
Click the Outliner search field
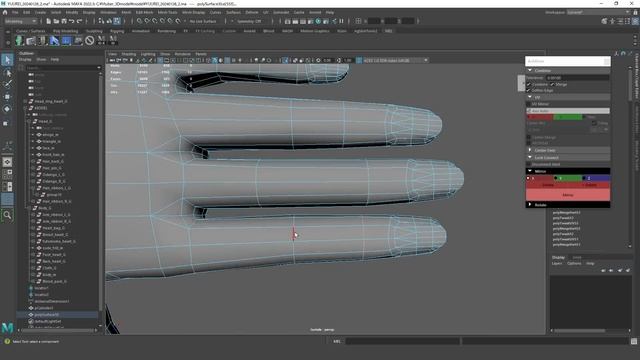tap(62, 67)
